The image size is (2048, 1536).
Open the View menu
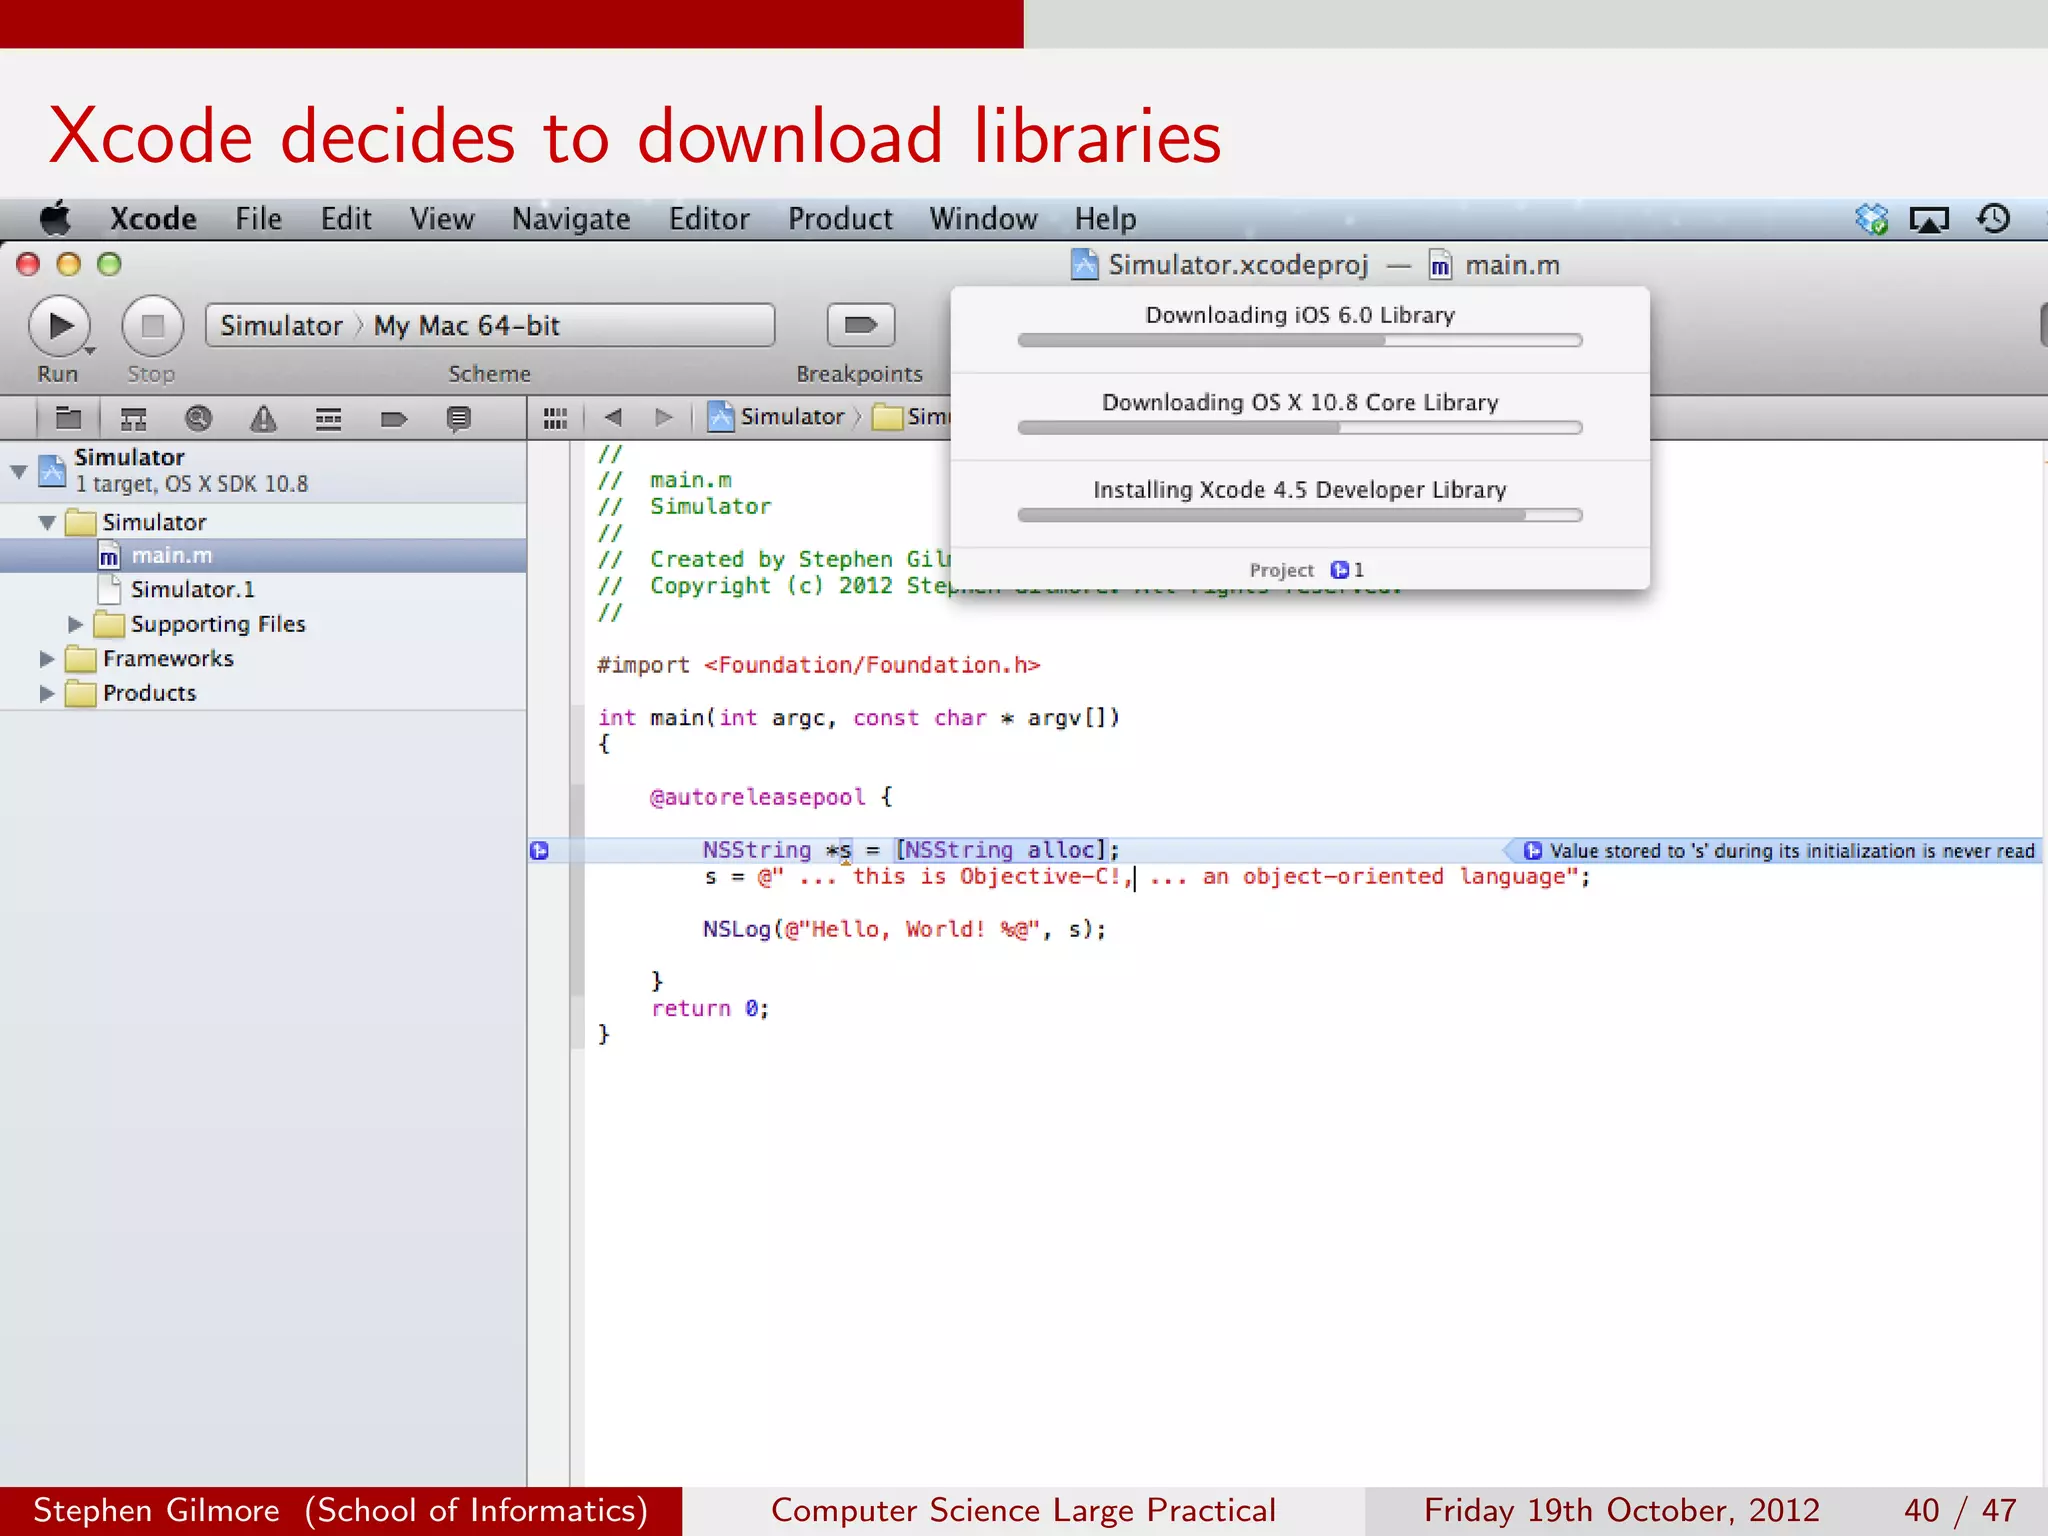coord(442,218)
